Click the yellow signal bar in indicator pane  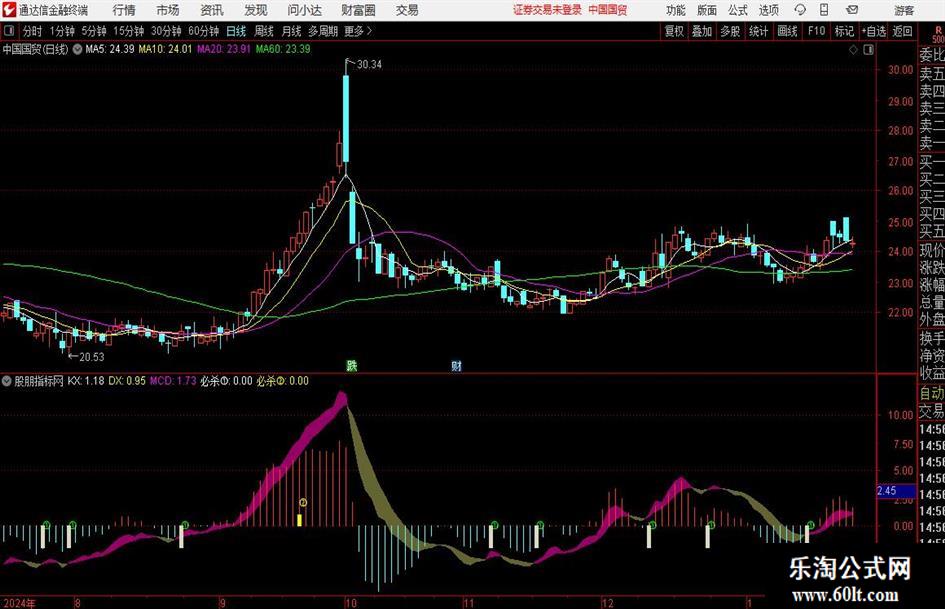[x=300, y=520]
